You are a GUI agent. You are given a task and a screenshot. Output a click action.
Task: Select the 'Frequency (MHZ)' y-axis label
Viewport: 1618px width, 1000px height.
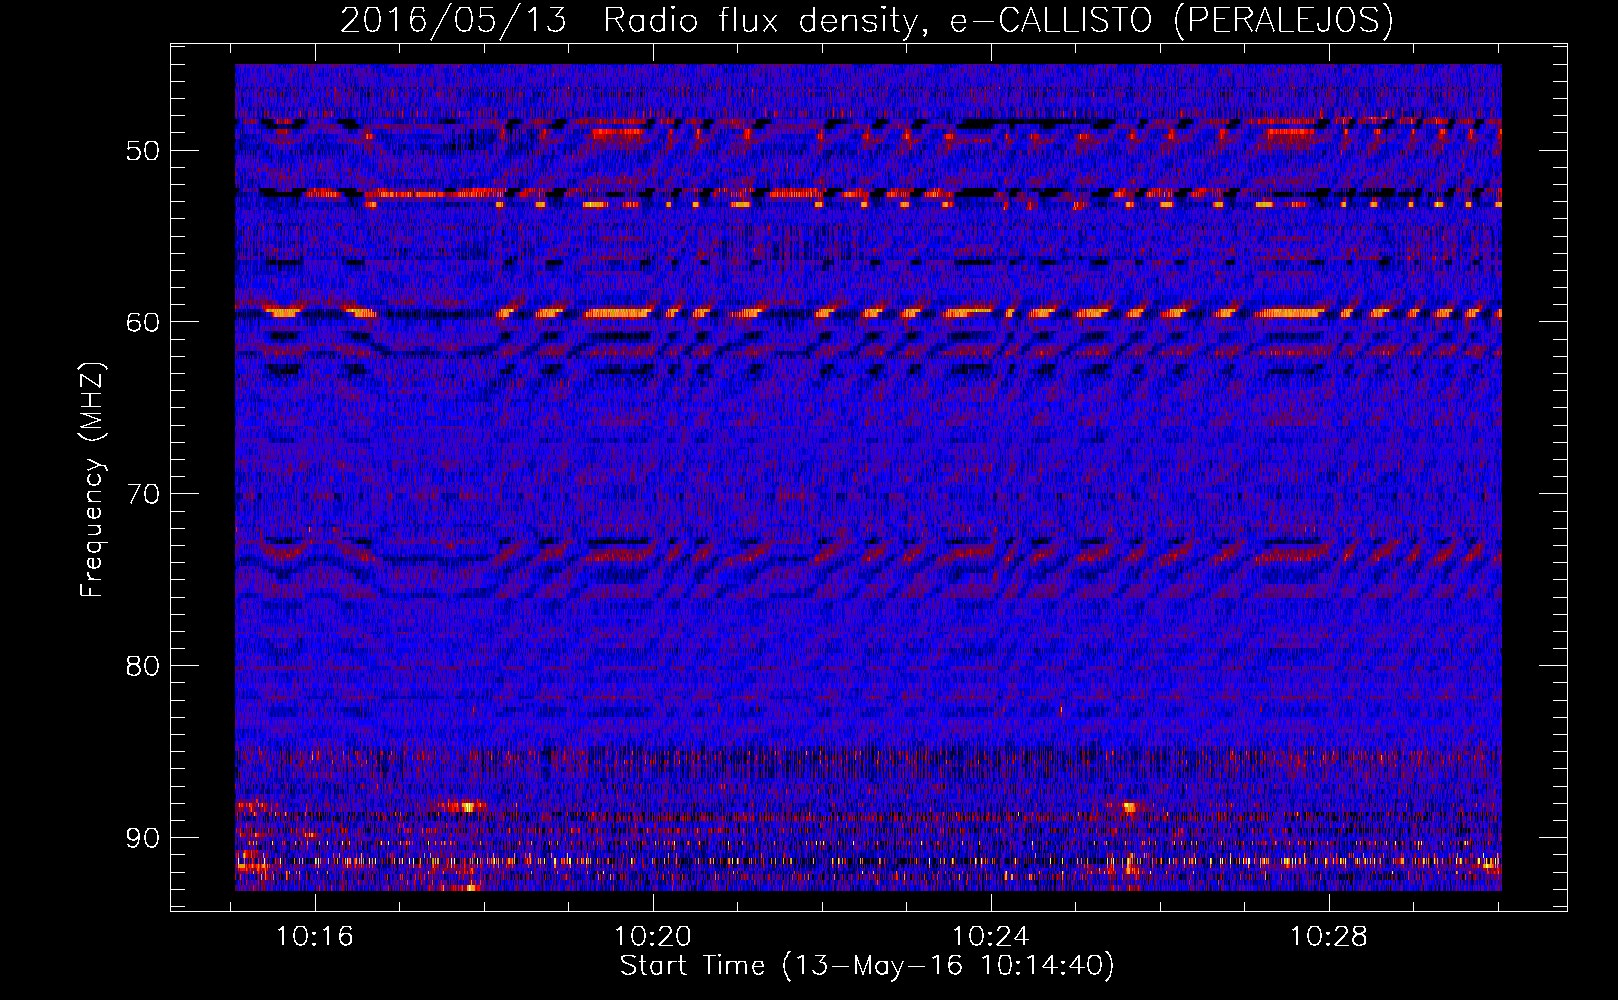[92, 479]
